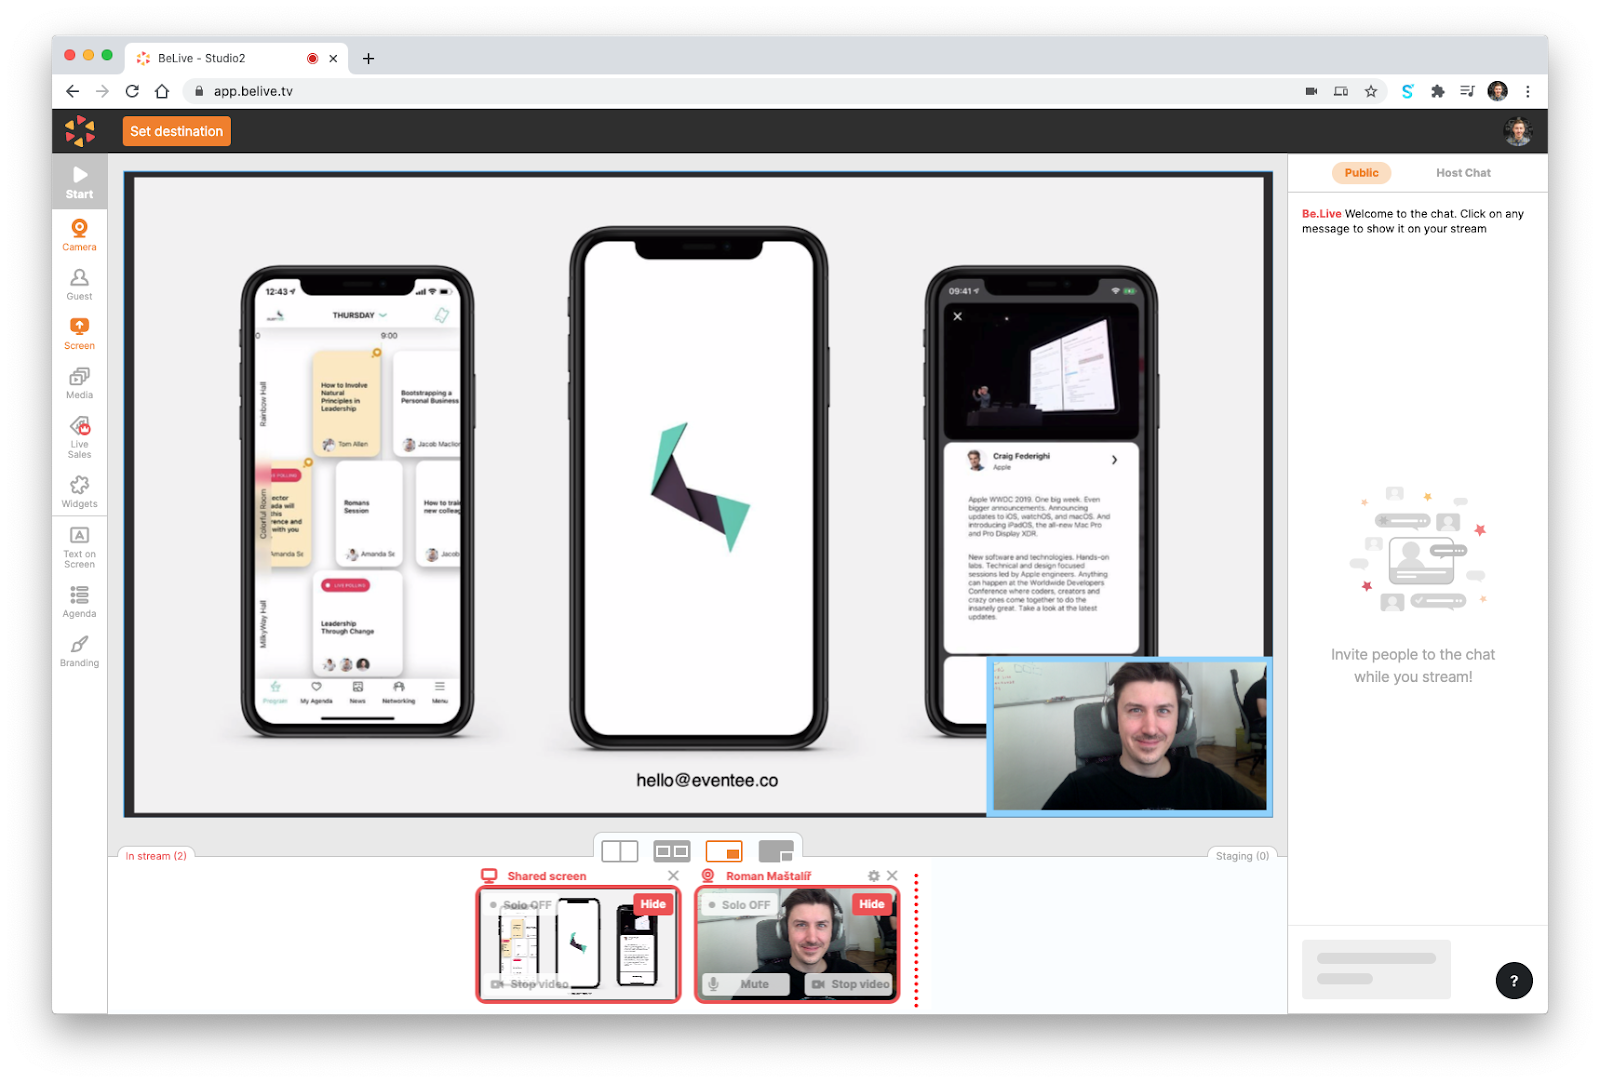This screenshot has height=1083, width=1600.
Task: Click the cast-to-device icon in address bar
Action: 1341,91
